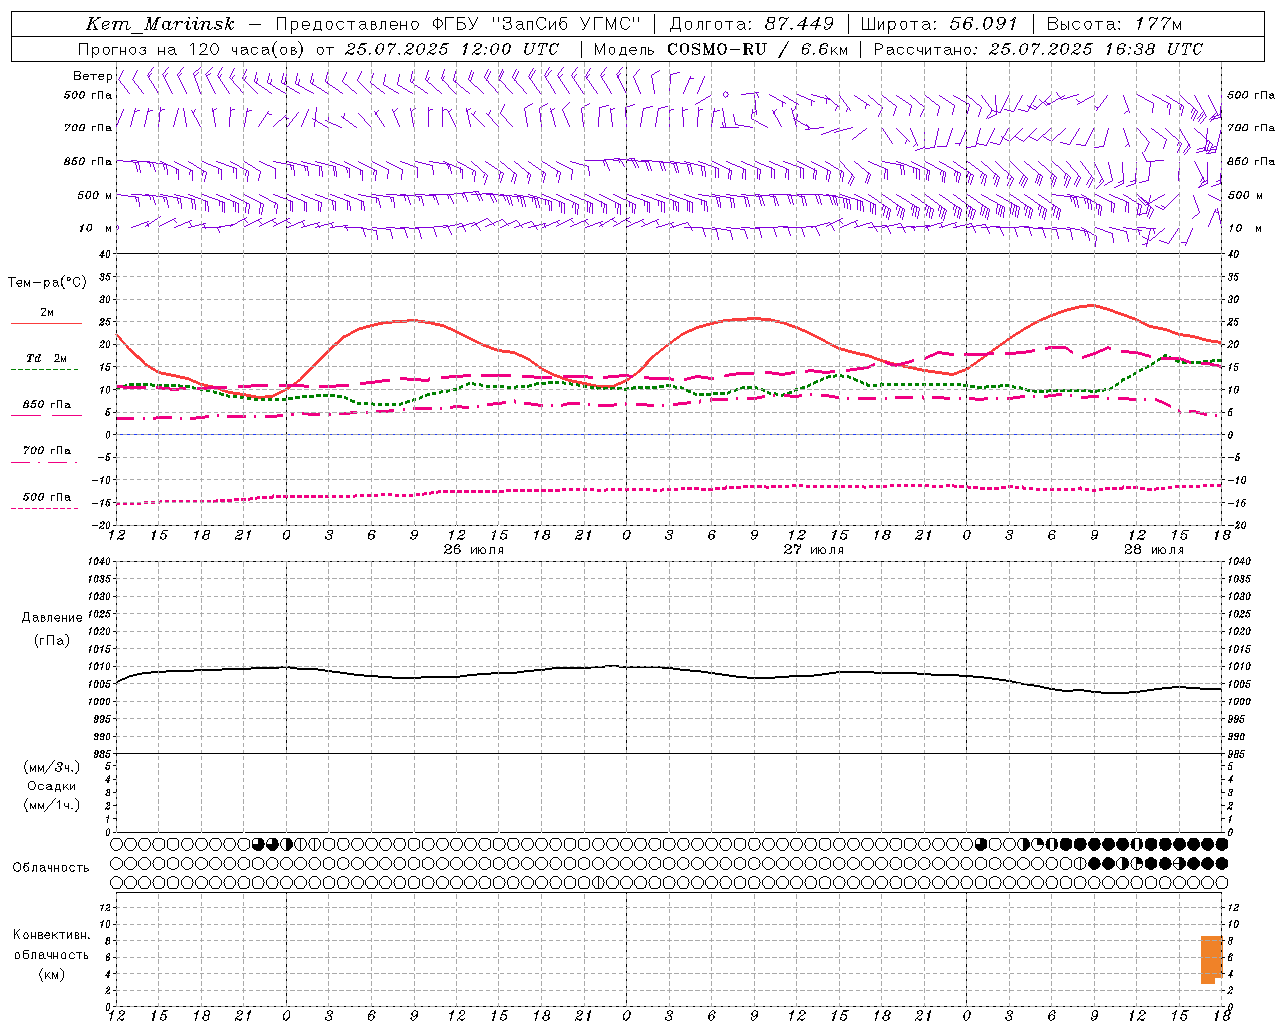Image resolution: width=1280 pixels, height=1024 pixels.
Task: Select the Осадки precipitation label
Action: (x=51, y=786)
